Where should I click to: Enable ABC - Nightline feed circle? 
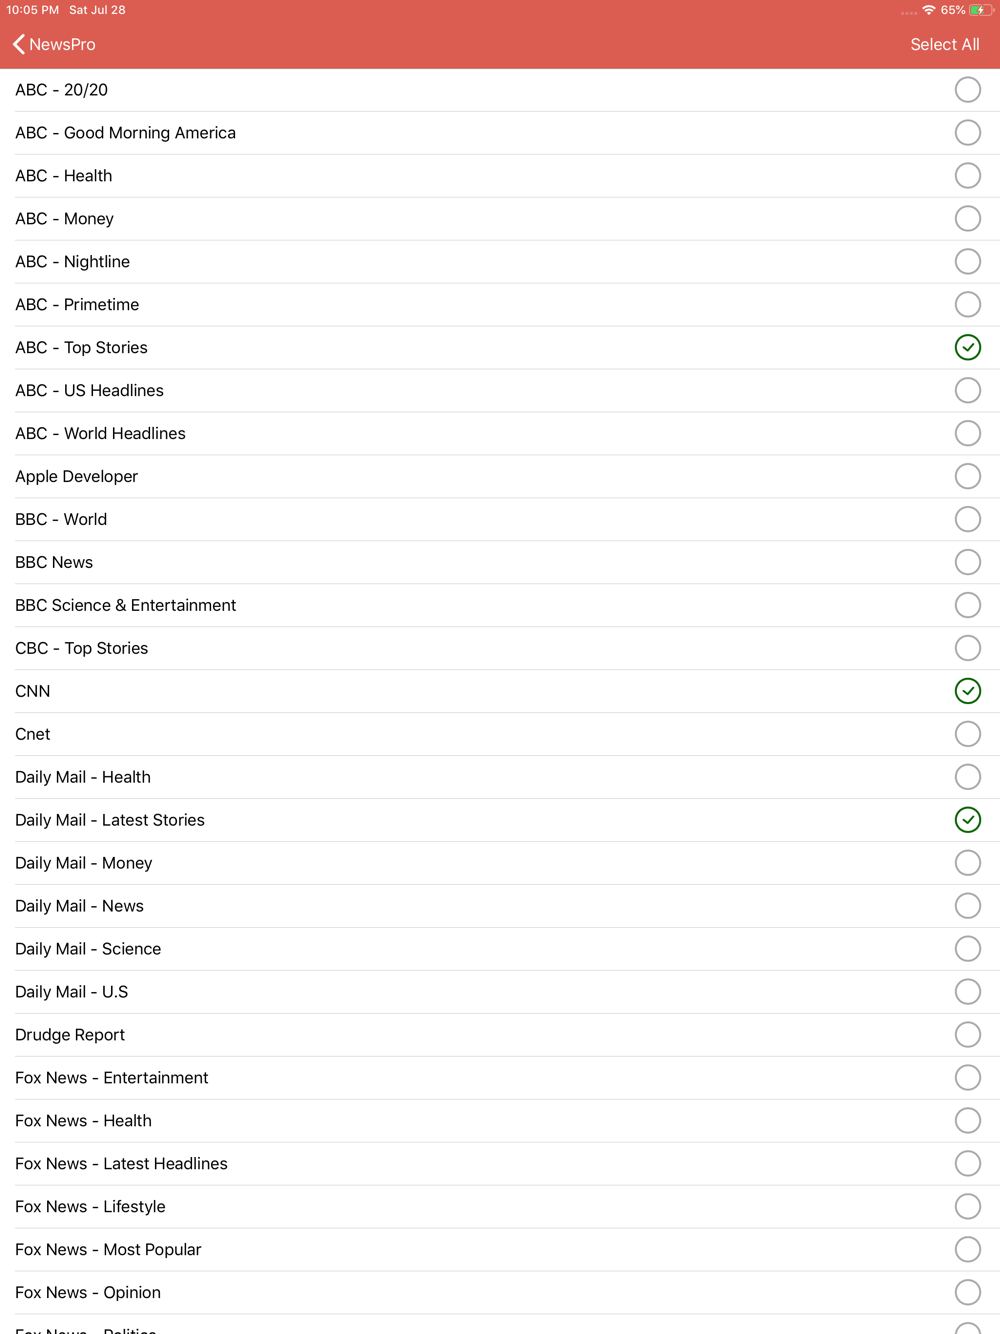pyautogui.click(x=967, y=261)
